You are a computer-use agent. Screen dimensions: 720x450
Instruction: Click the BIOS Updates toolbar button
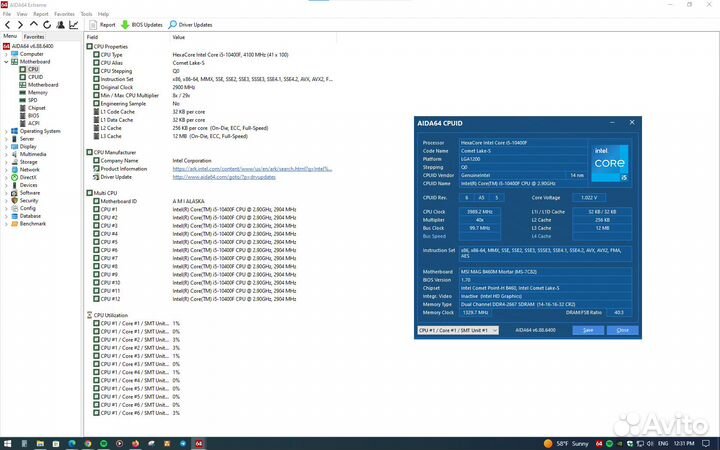tap(142, 25)
